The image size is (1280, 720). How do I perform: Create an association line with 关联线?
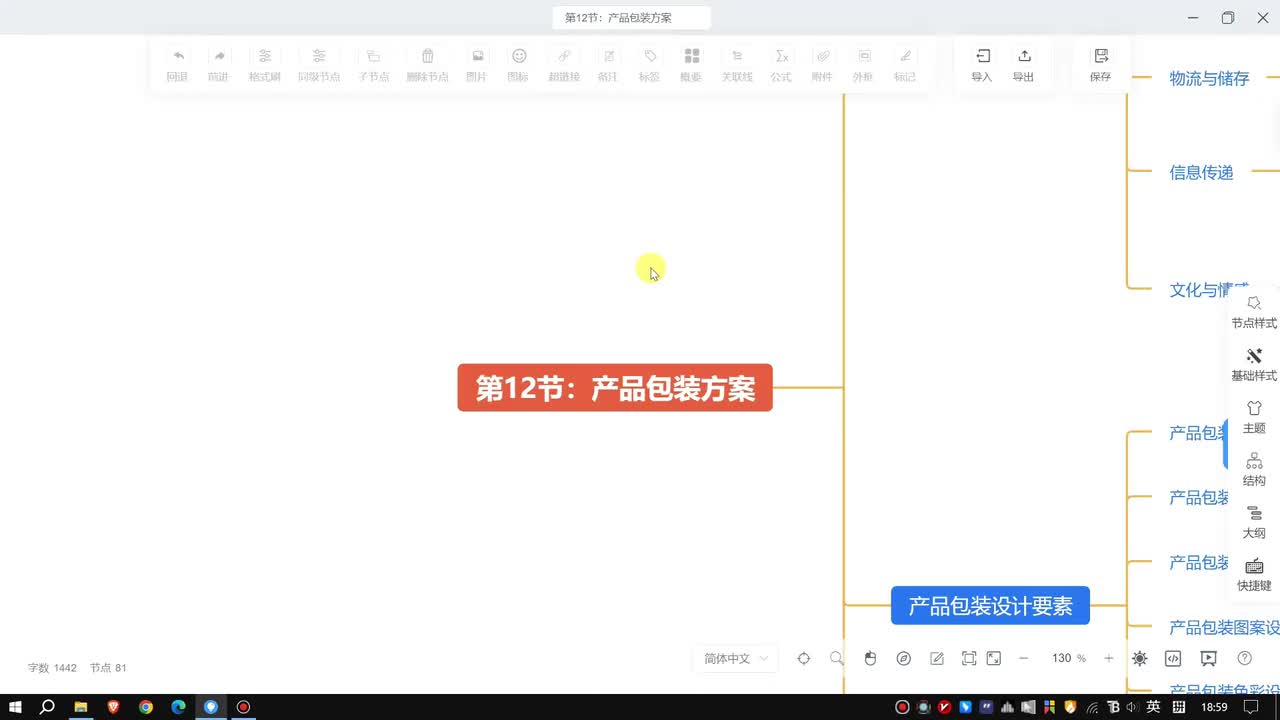(737, 65)
